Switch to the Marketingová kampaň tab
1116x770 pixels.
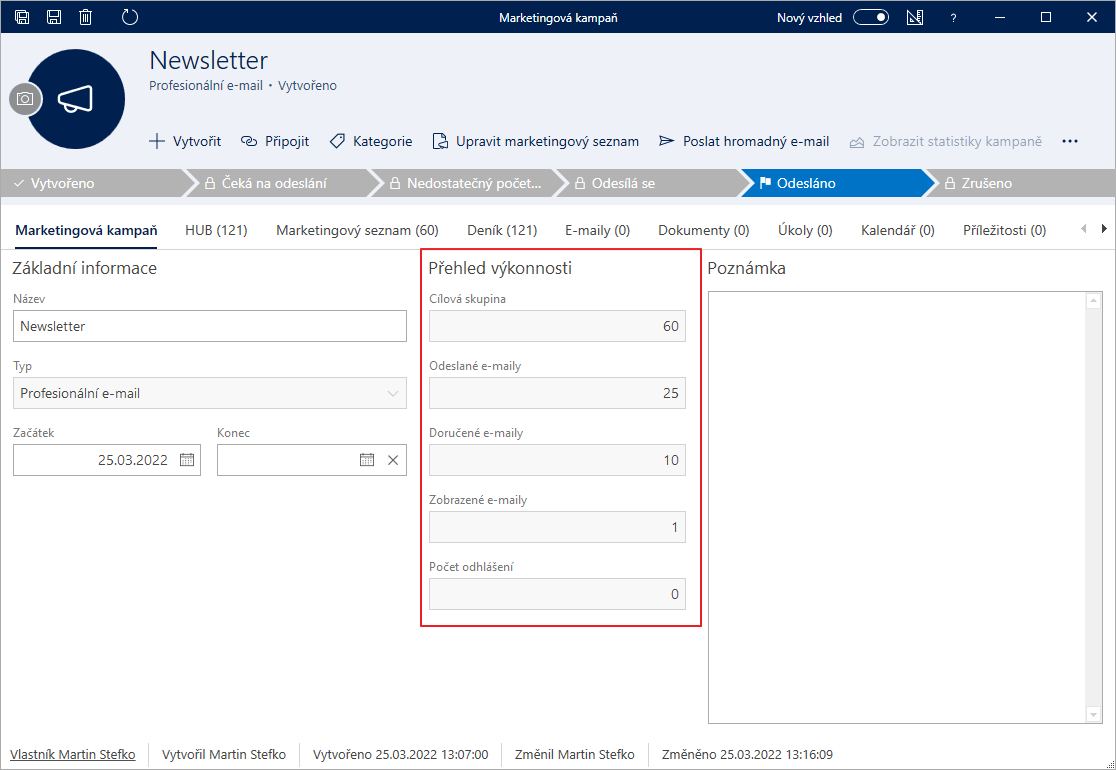coord(86,231)
